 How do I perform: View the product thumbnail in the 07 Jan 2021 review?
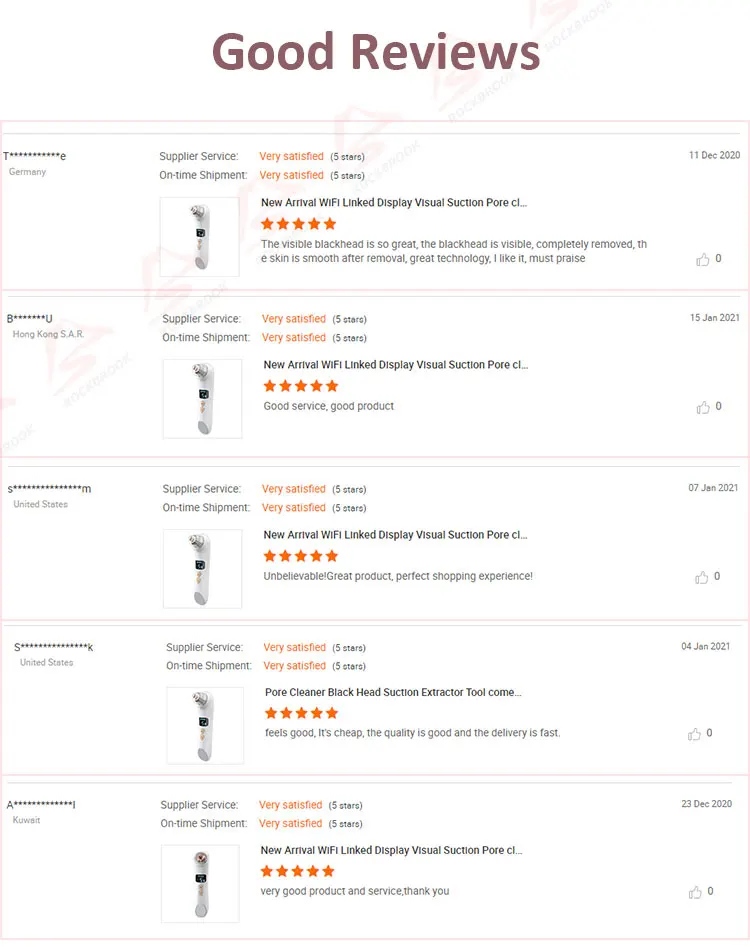[x=203, y=569]
